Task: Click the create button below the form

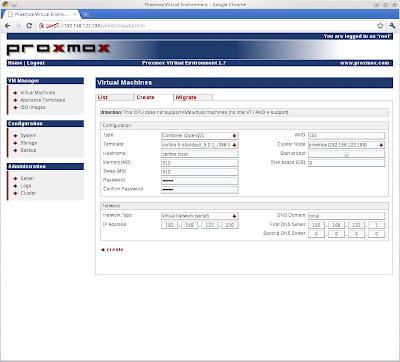Action: coord(112,249)
